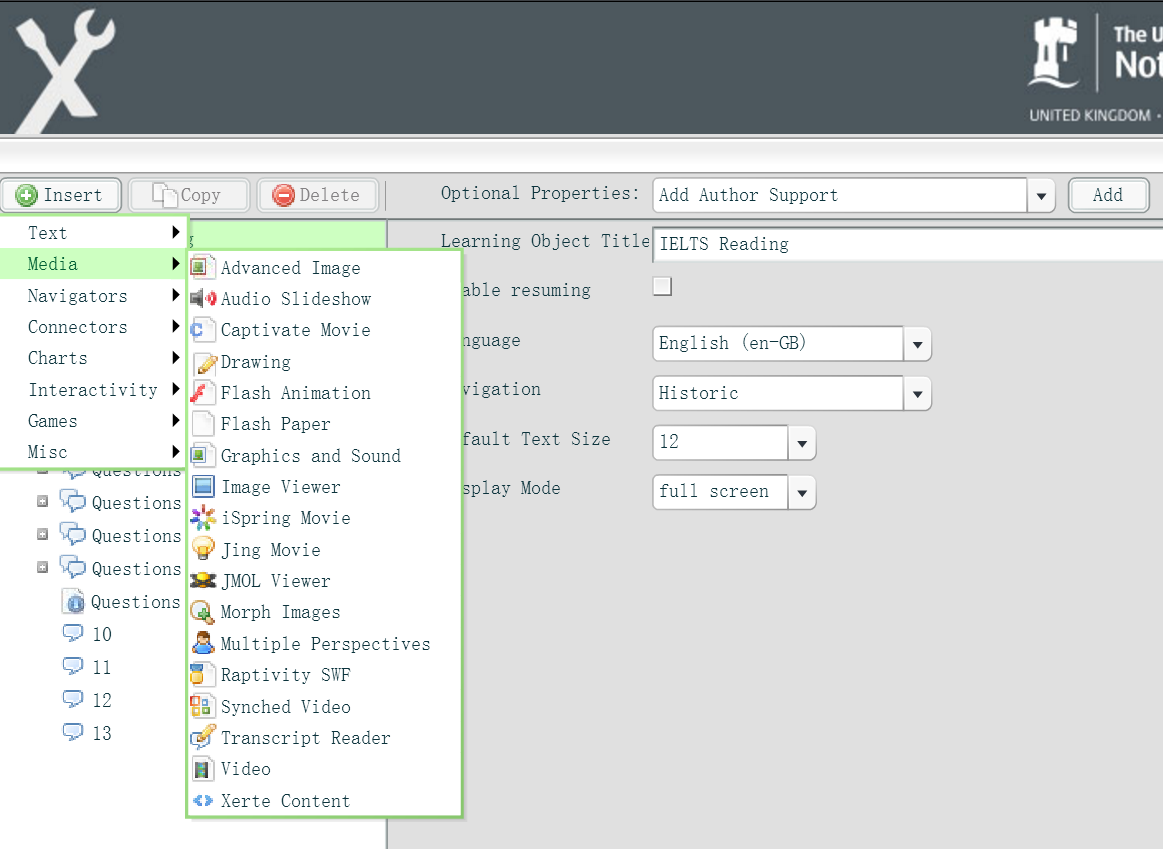
Task: Click the Advanced Image icon
Action: pyautogui.click(x=202, y=267)
